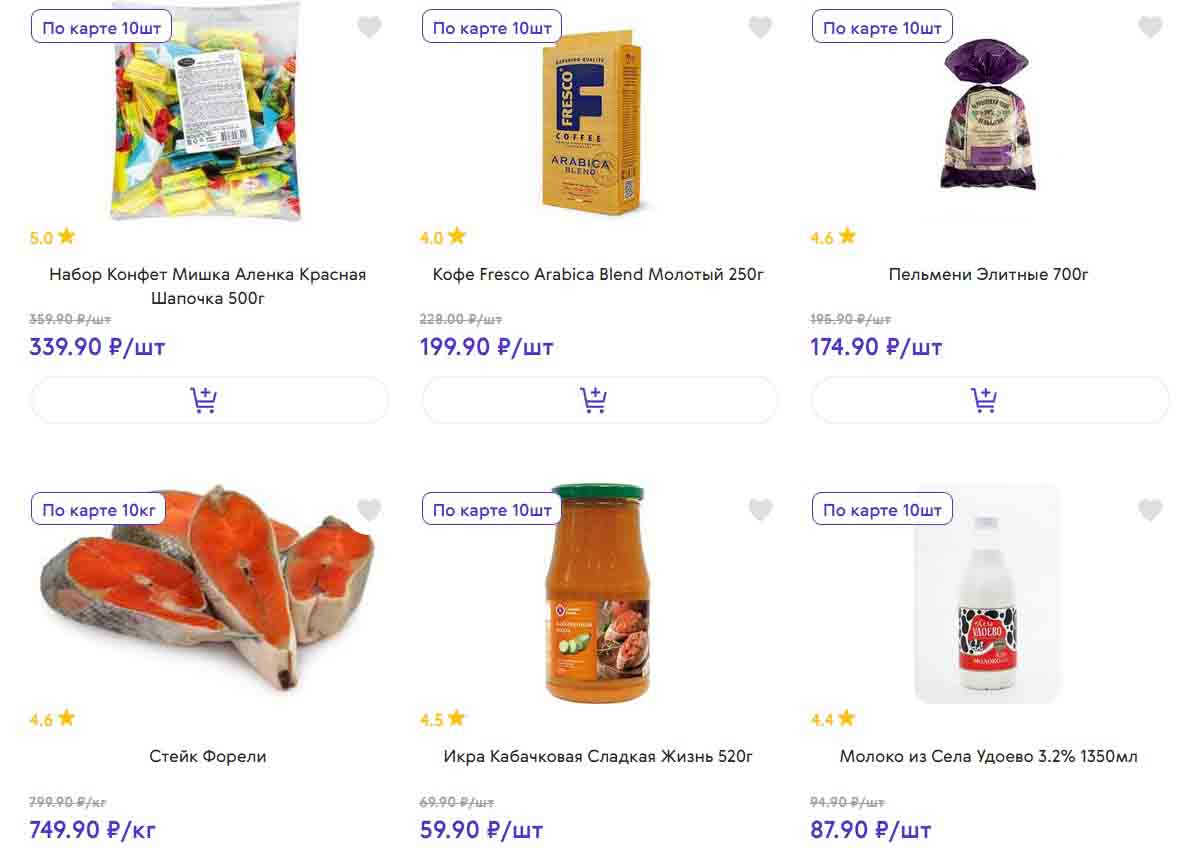
Task: Open Икра Кабачковая Сладкая Жизнь link
Action: click(598, 756)
